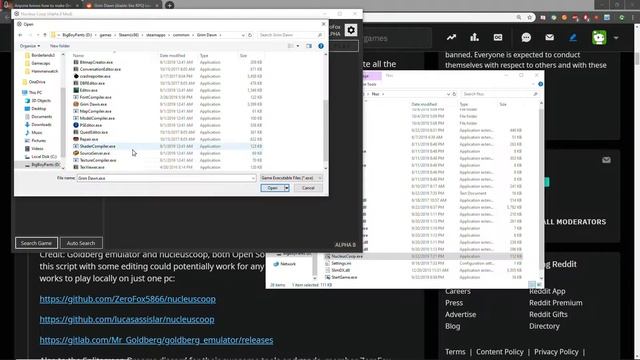Click the Auto Search button
Image resolution: width=640 pixels, height=360 pixels.
(81, 243)
